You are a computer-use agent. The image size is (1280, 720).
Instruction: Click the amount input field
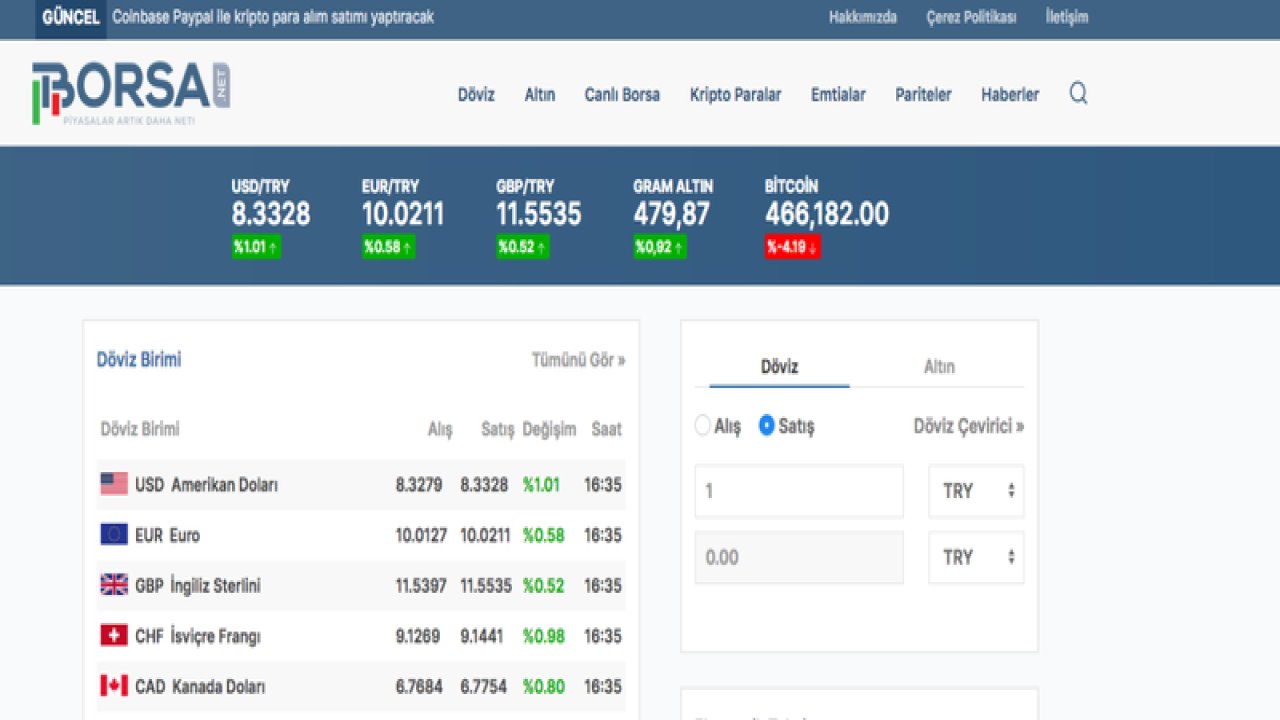798,491
